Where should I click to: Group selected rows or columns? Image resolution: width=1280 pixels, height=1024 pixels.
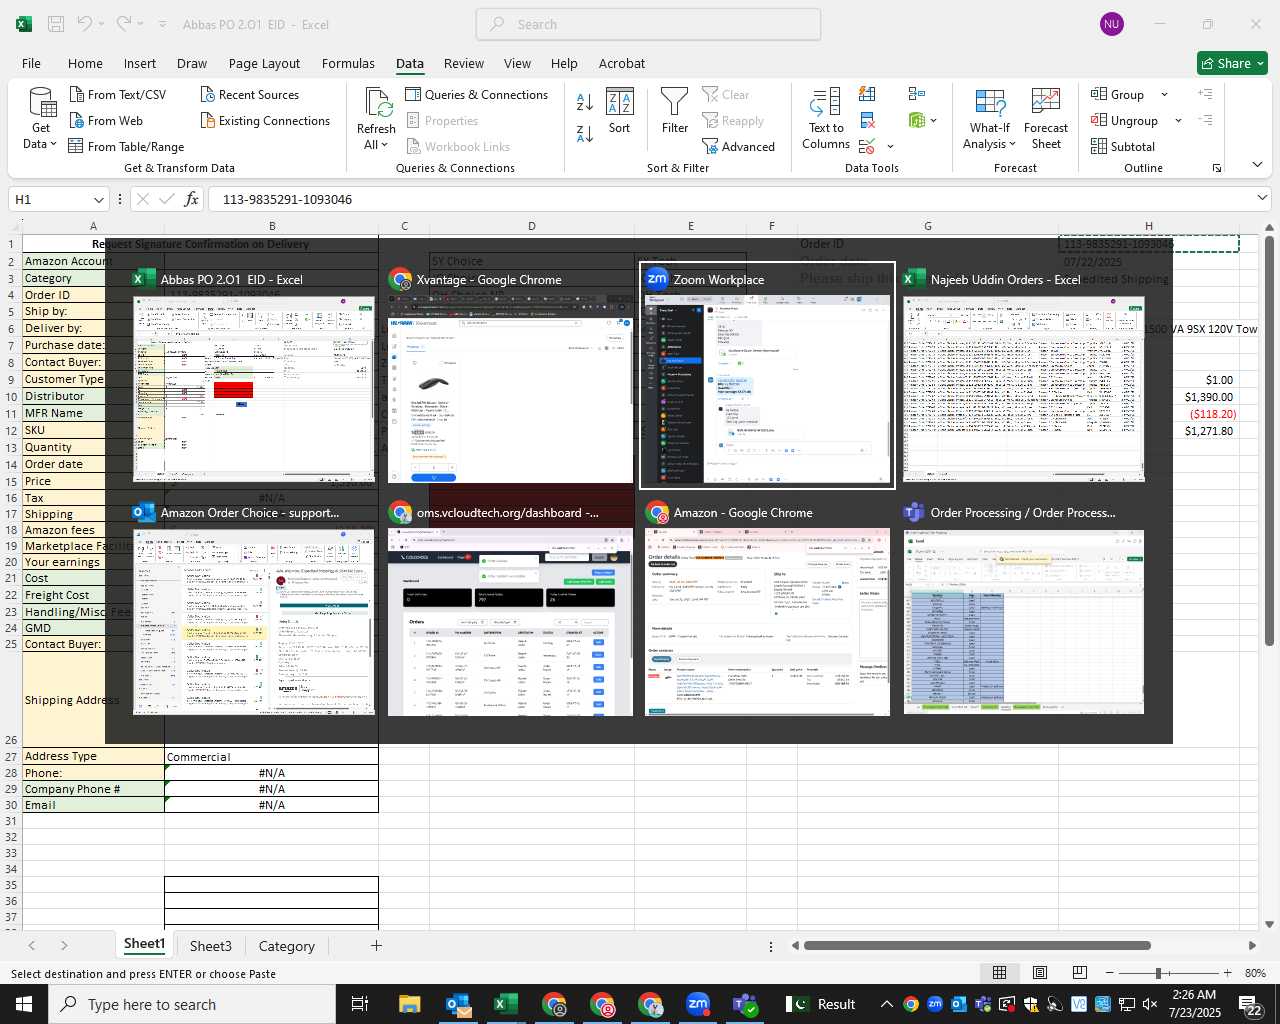(x=1118, y=94)
